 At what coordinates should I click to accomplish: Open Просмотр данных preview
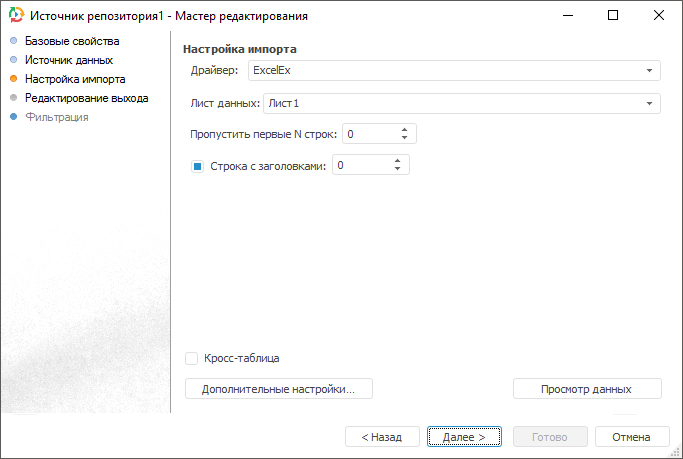586,389
